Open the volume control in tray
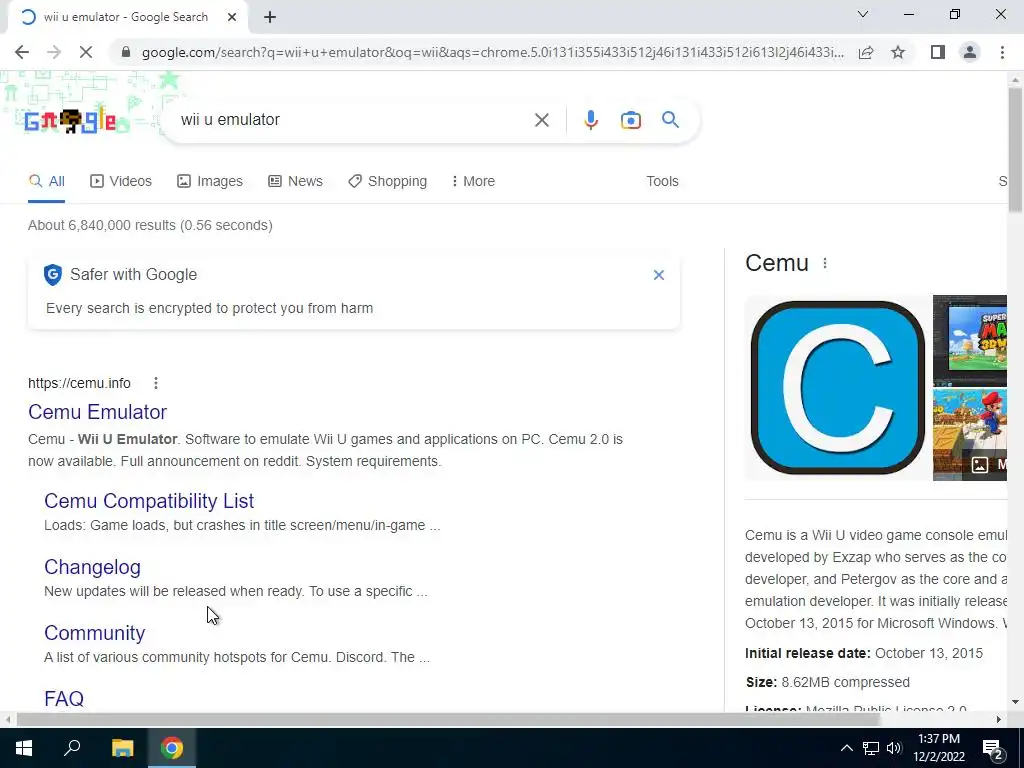This screenshot has width=1024, height=768. (894, 748)
